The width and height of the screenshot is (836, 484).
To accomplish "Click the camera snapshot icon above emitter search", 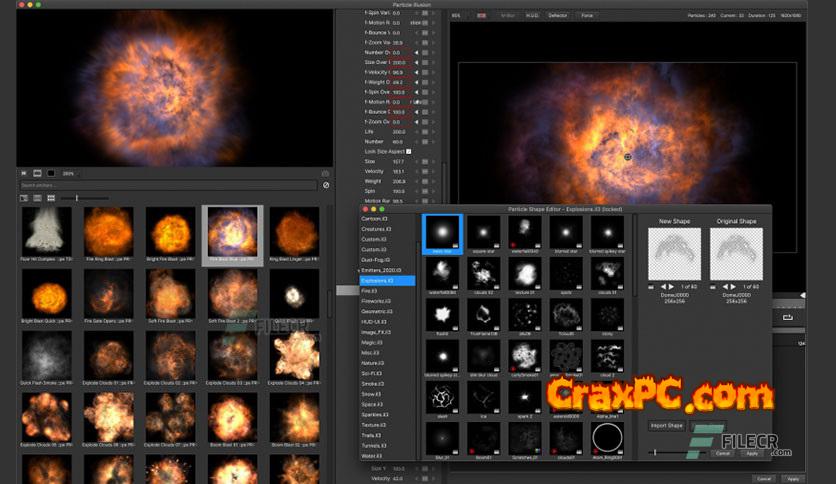I will [x=325, y=173].
